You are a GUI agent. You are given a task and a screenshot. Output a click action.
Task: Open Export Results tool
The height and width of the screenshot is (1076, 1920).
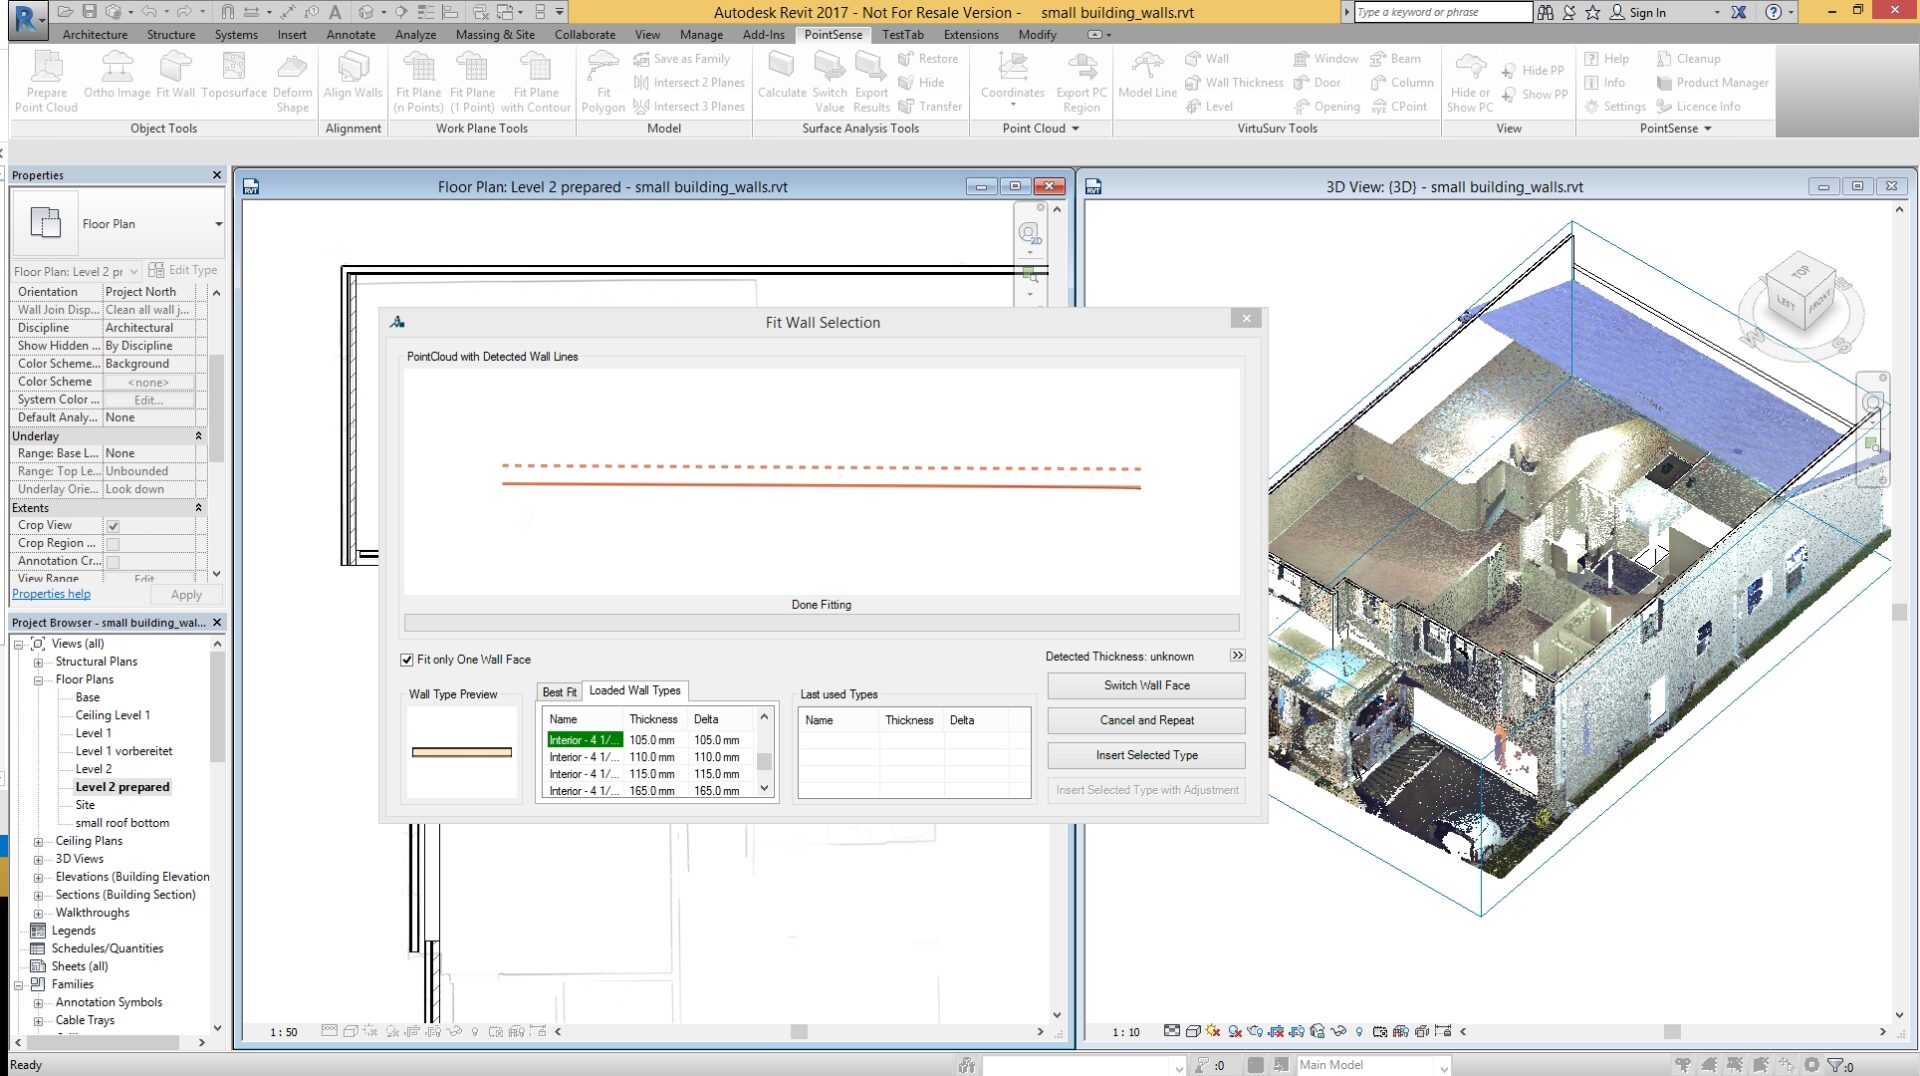tap(871, 82)
